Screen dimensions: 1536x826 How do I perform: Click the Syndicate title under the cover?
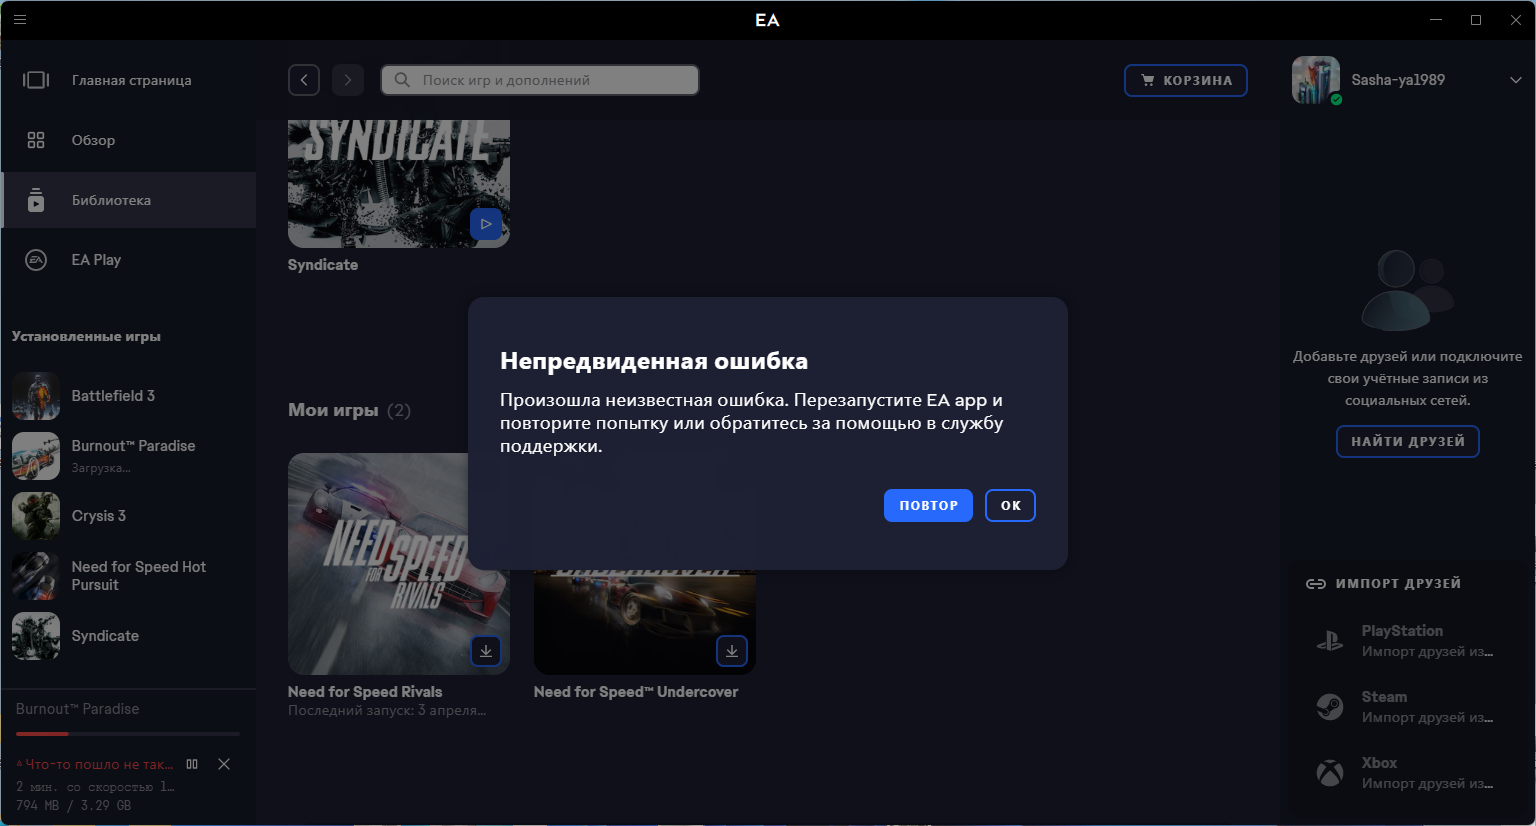[323, 265]
